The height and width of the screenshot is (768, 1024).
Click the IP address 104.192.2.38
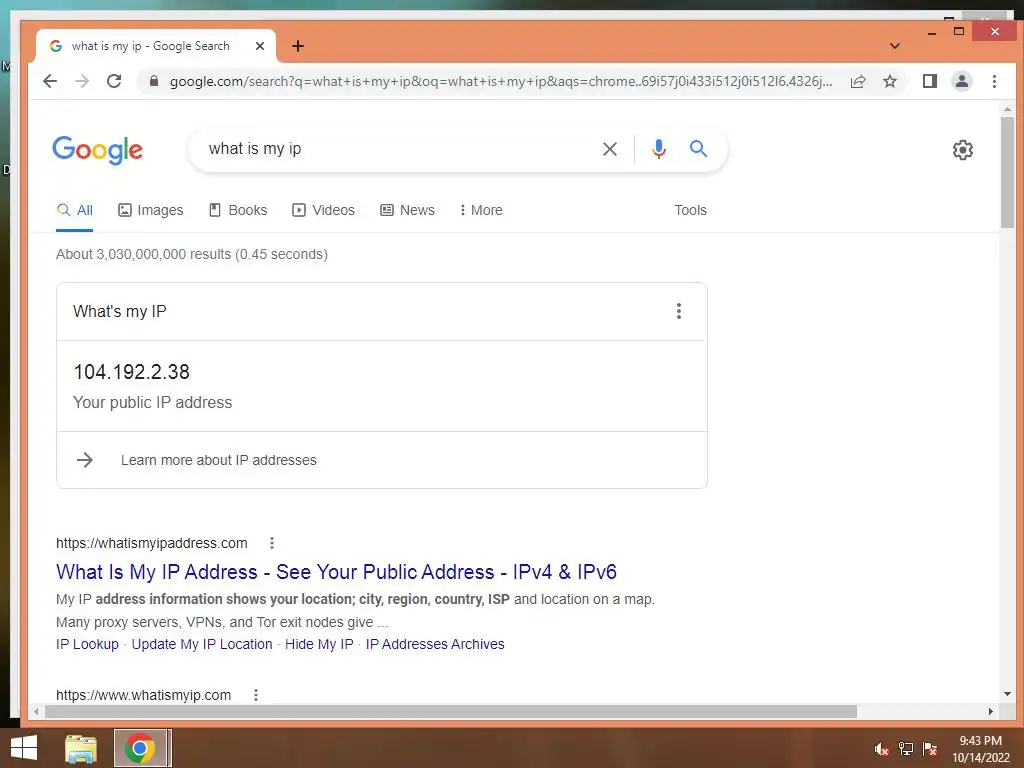pos(131,372)
